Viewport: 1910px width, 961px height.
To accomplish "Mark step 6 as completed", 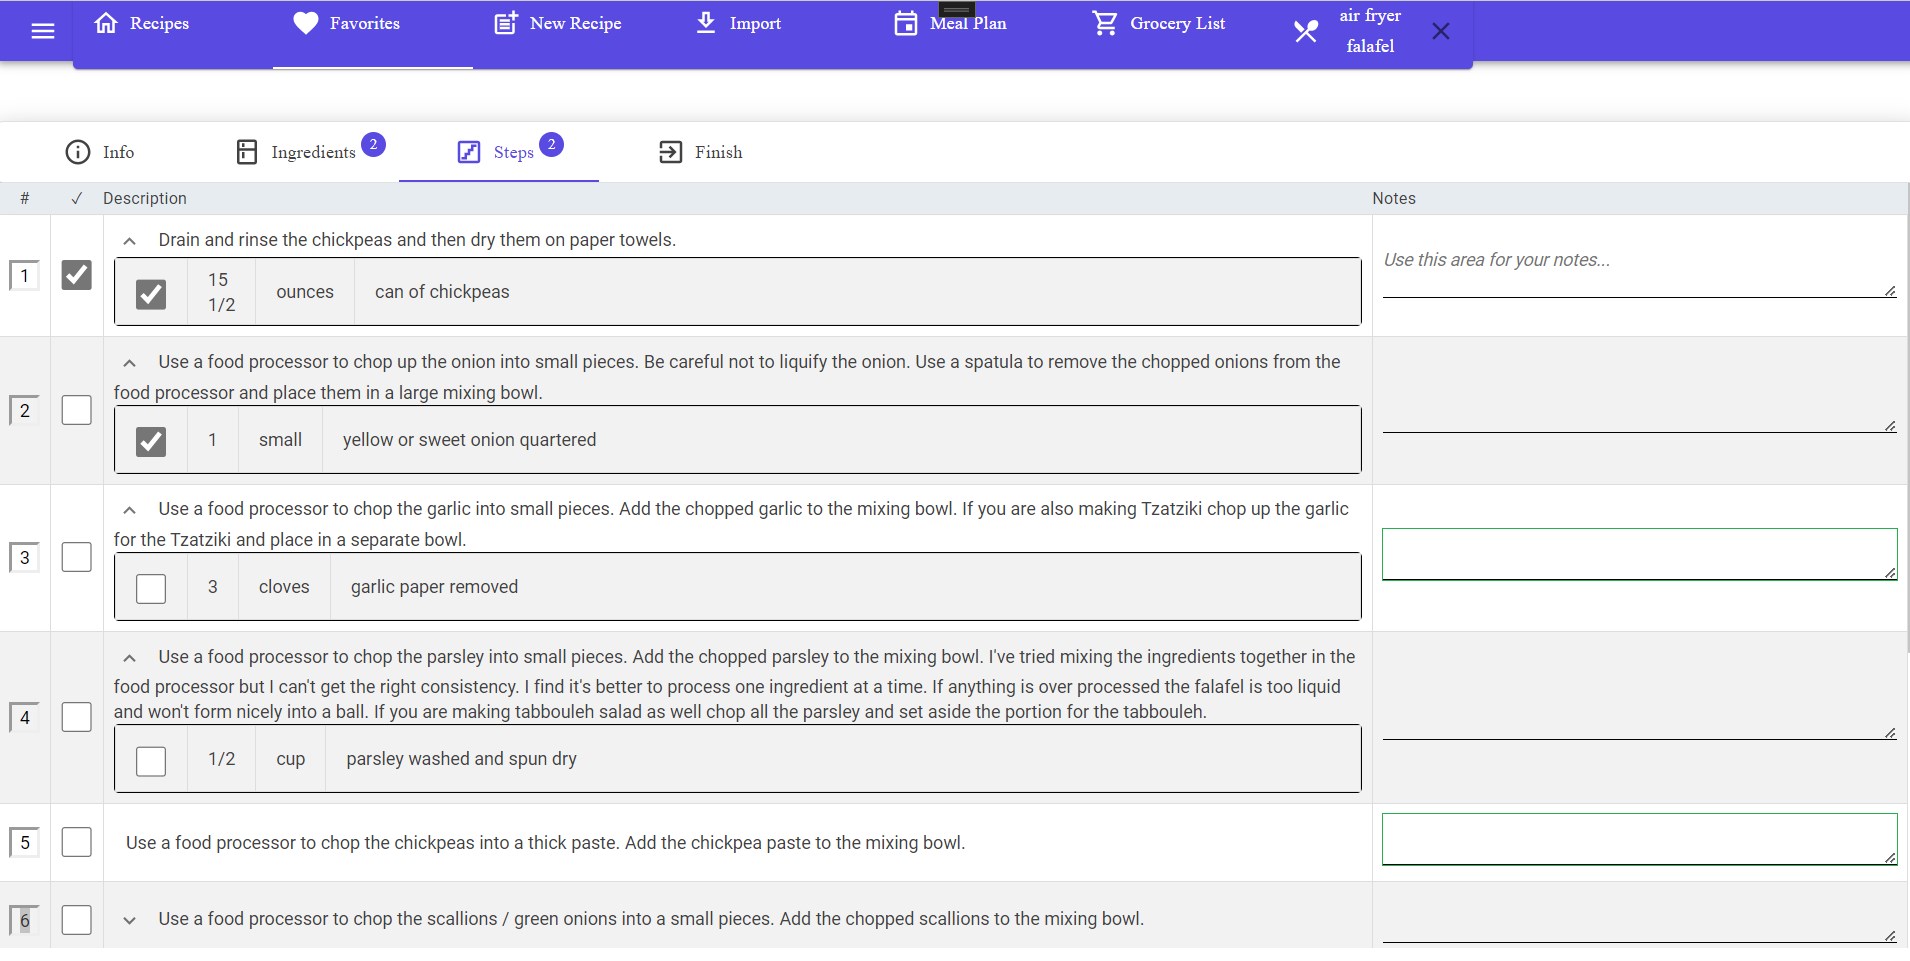I will point(77,919).
